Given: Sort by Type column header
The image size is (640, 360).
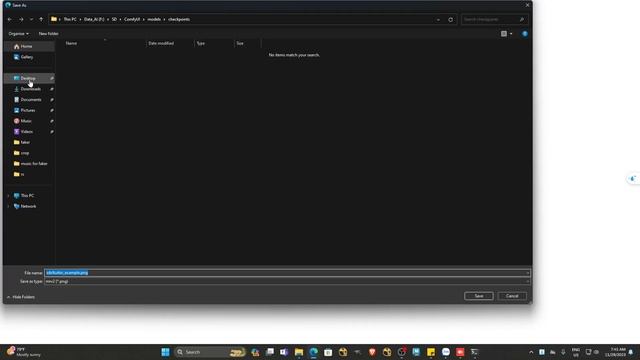Looking at the screenshot, I should tap(200, 43).
